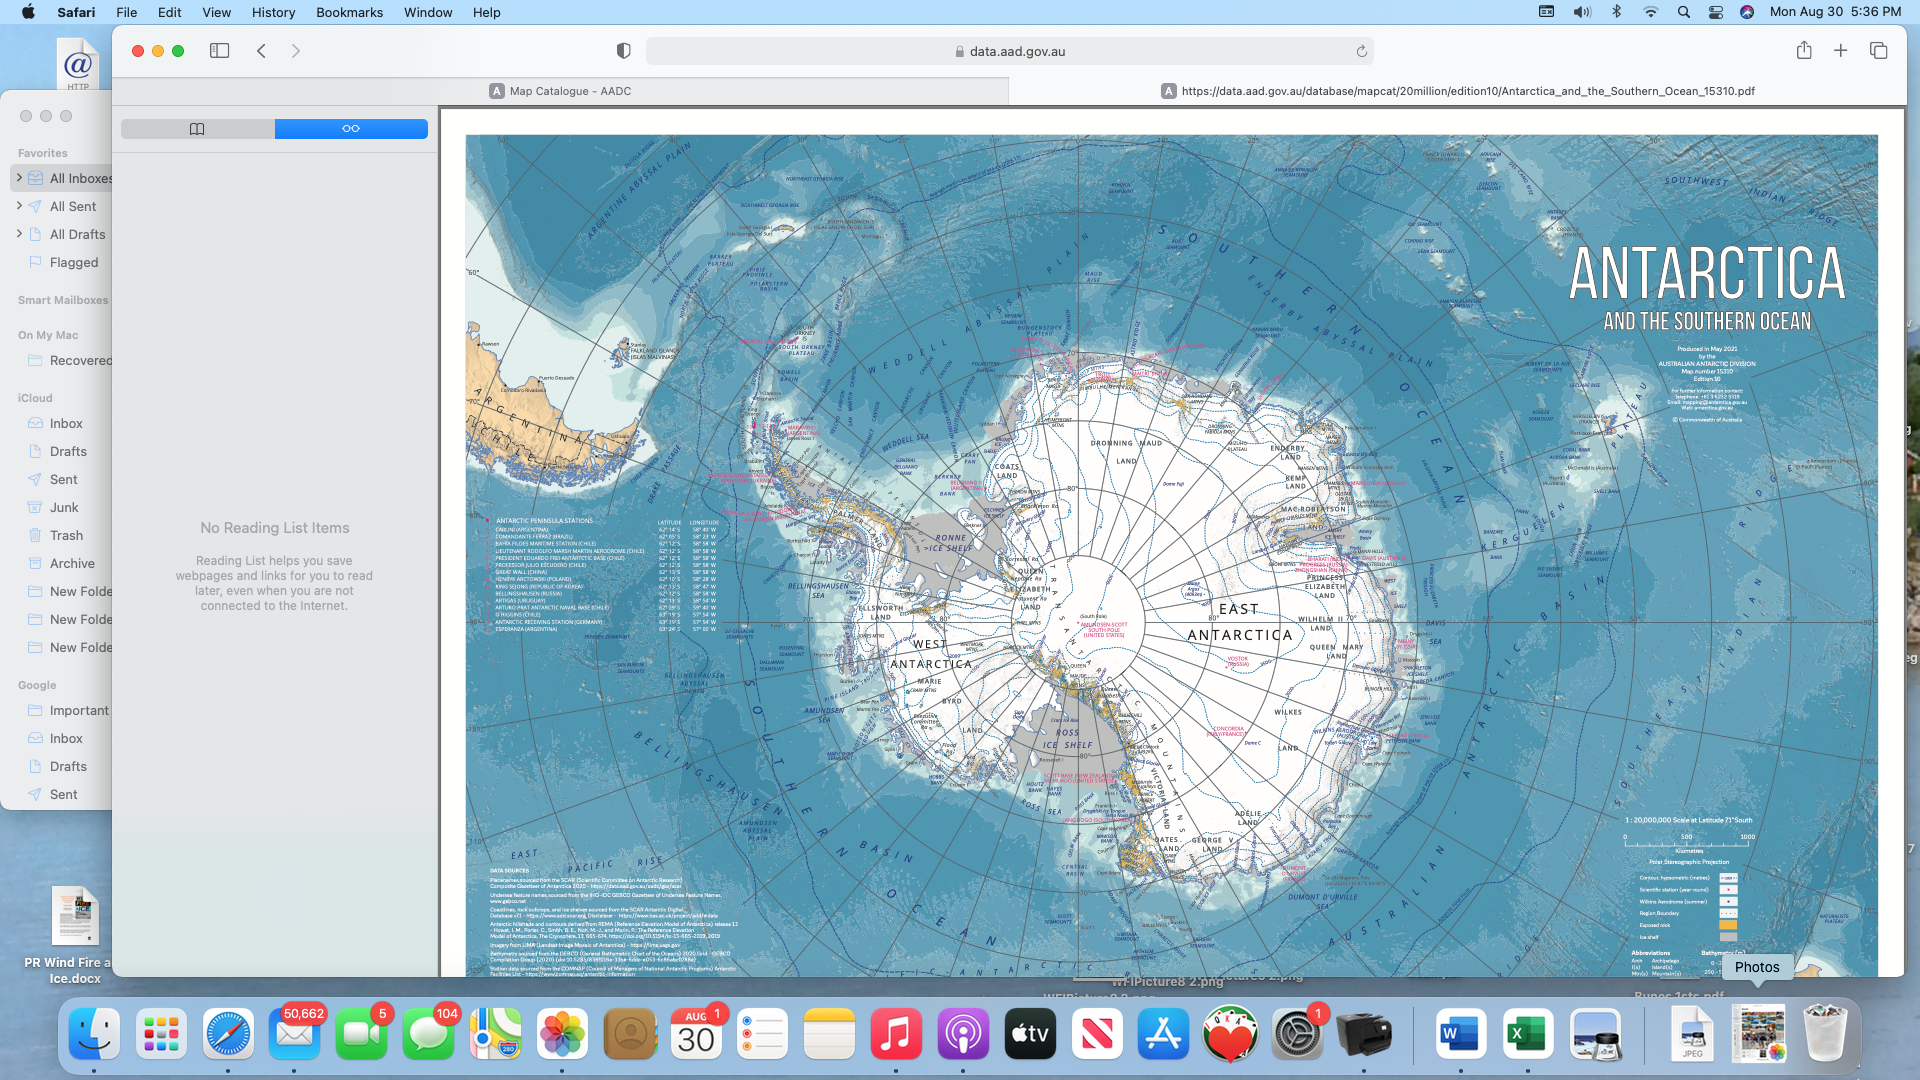The width and height of the screenshot is (1920, 1080).
Task: Go back with Safari's back arrow
Action: 261,51
